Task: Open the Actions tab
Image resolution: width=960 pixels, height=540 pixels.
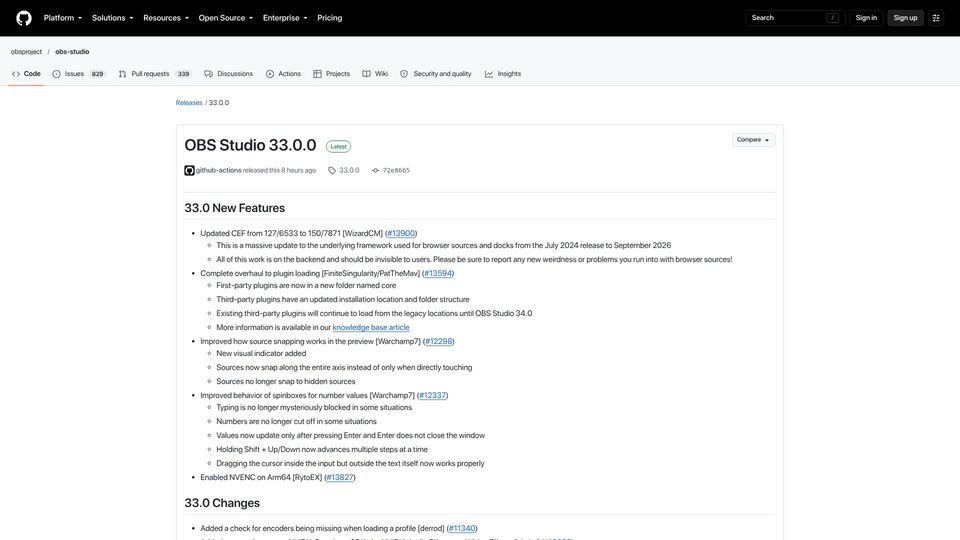Action: point(283,73)
